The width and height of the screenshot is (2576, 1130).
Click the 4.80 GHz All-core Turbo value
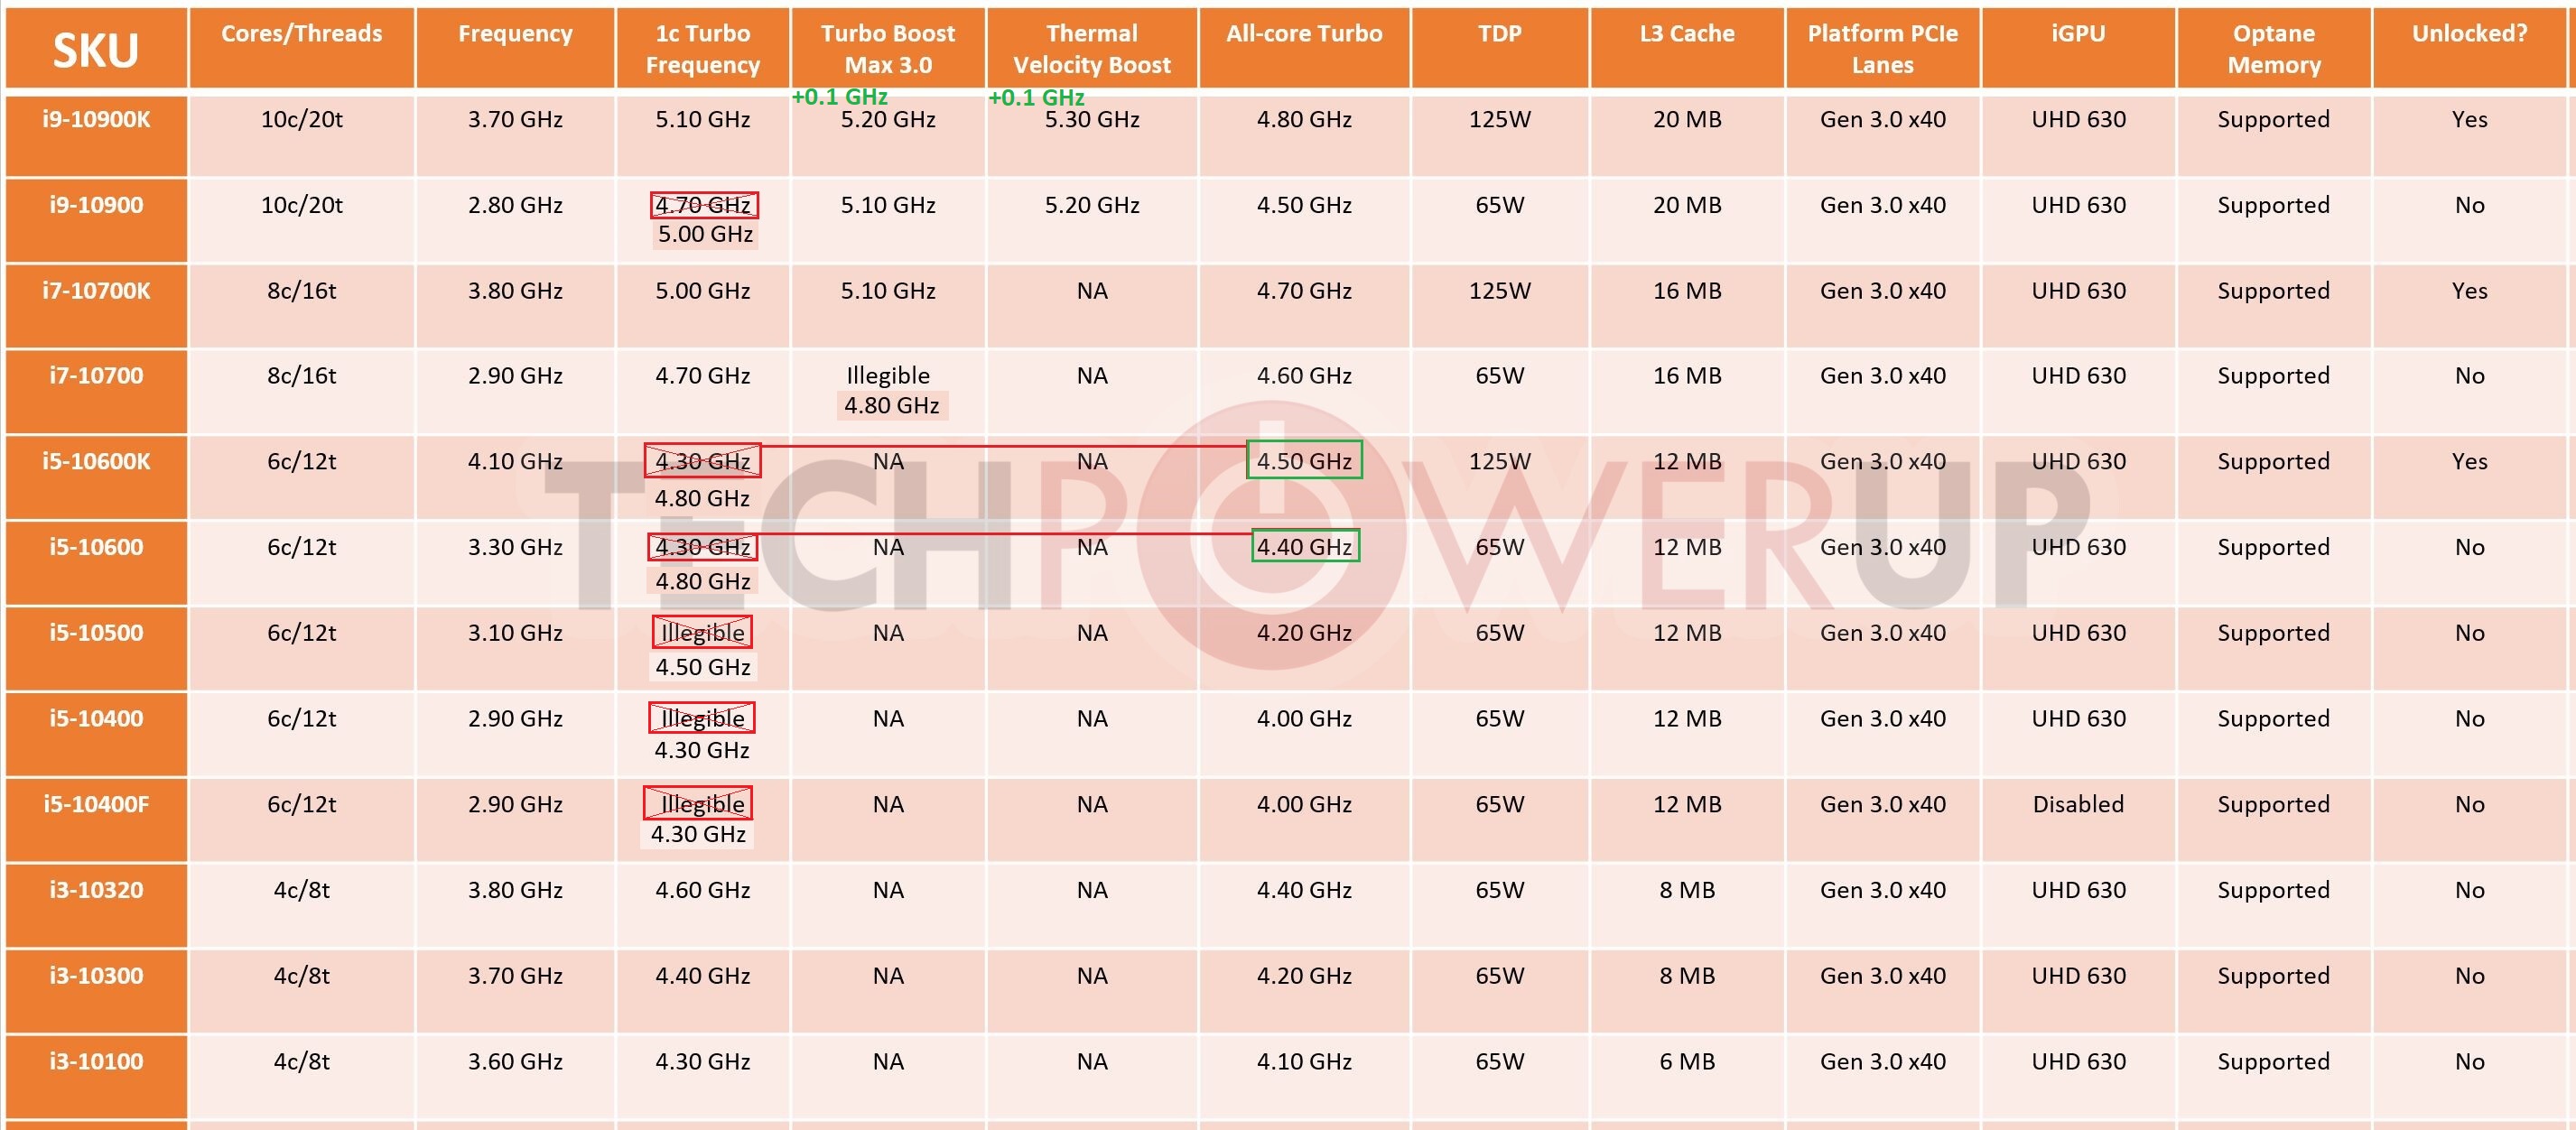tap(1304, 120)
